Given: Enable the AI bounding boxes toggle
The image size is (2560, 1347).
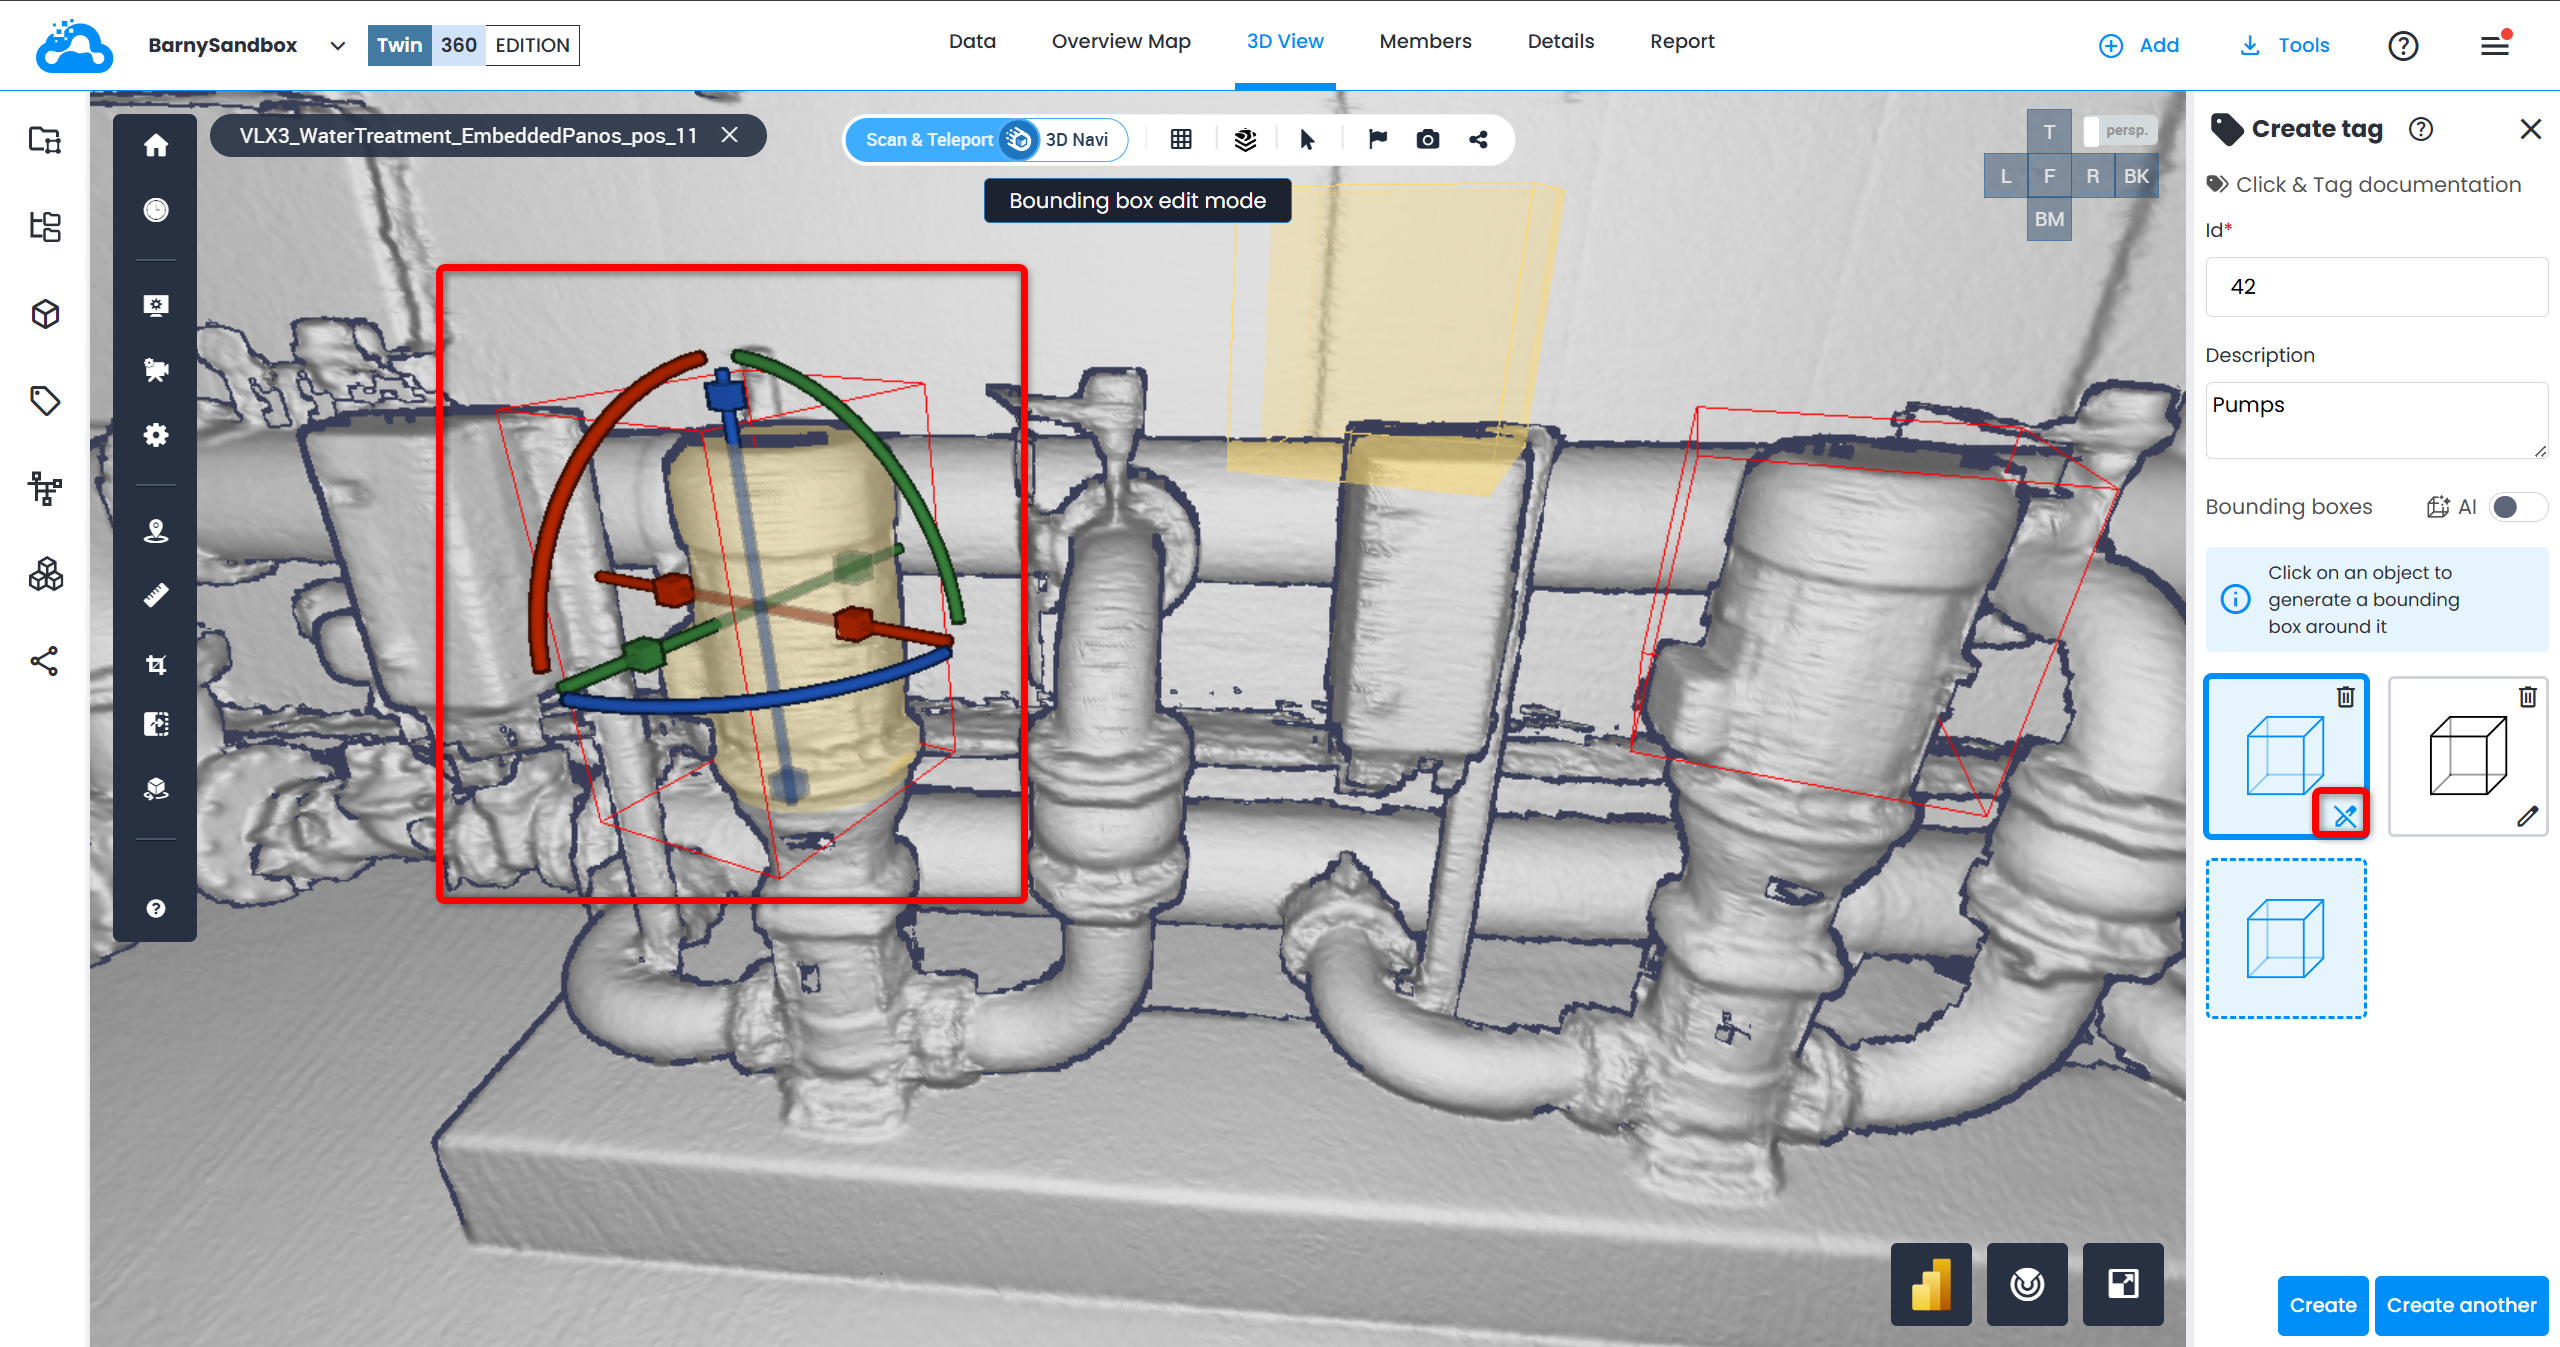Looking at the screenshot, I should 2517,507.
